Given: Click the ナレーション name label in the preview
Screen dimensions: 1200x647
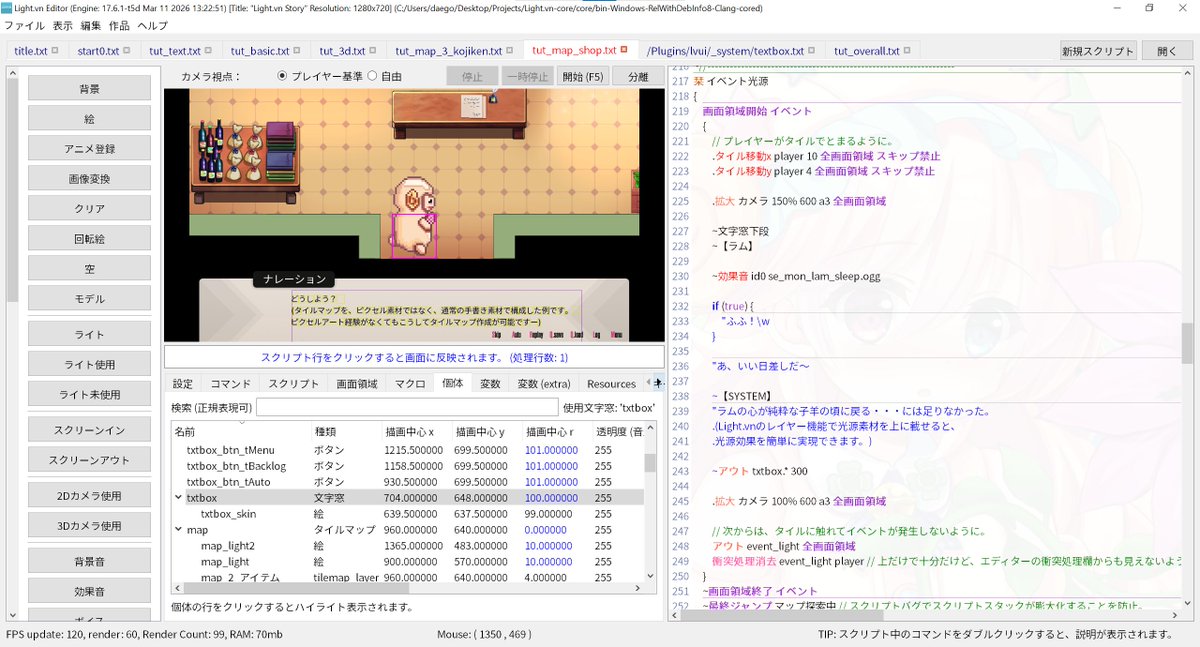Looking at the screenshot, I should pyautogui.click(x=293, y=280).
